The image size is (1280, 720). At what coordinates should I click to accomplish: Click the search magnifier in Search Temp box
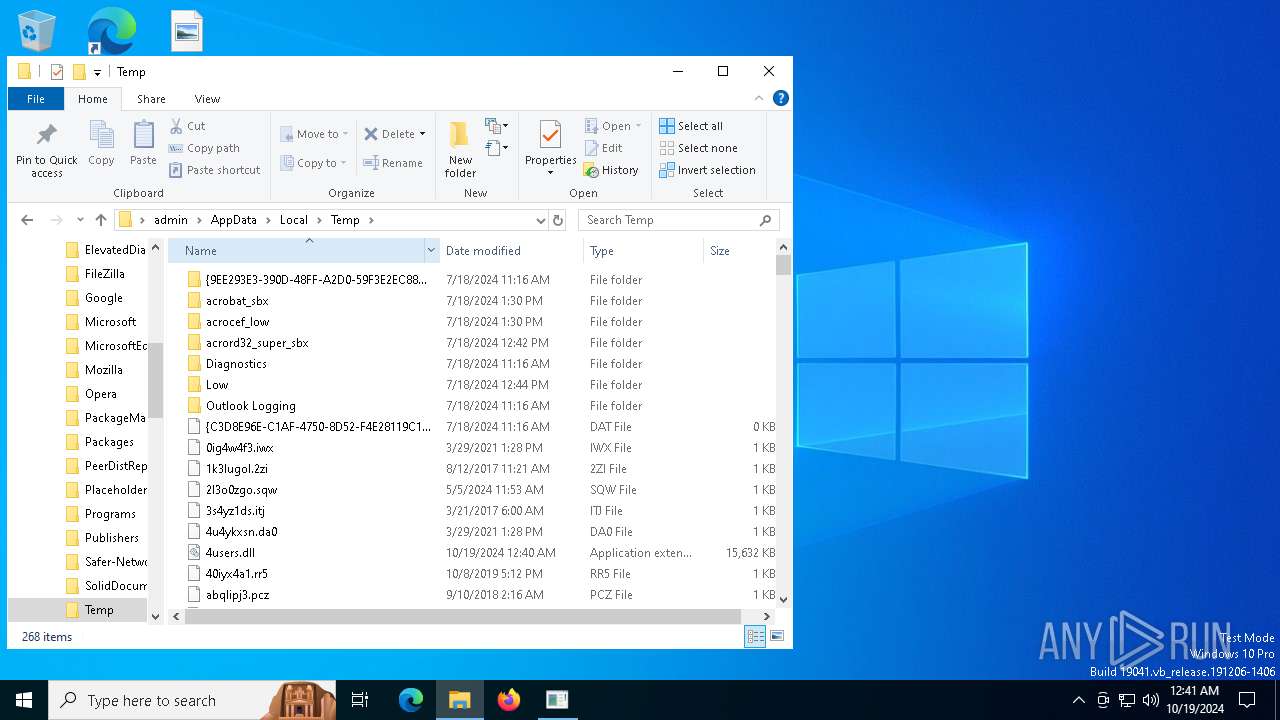766,220
